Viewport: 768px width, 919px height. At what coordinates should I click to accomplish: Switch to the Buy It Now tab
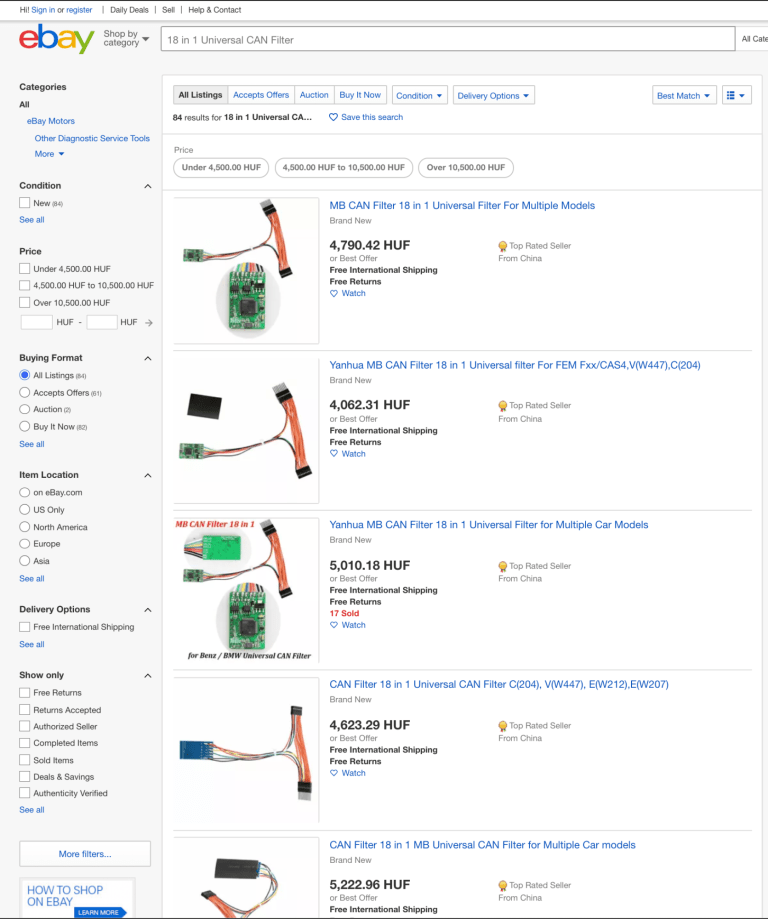coord(360,95)
